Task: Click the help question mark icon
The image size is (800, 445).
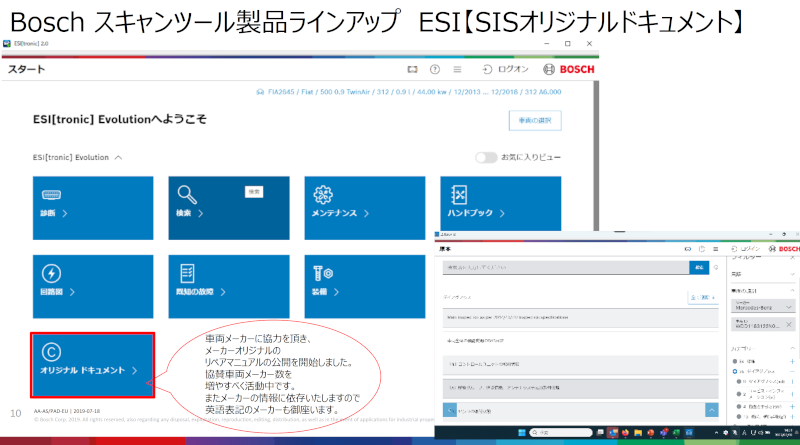Action: (x=435, y=69)
